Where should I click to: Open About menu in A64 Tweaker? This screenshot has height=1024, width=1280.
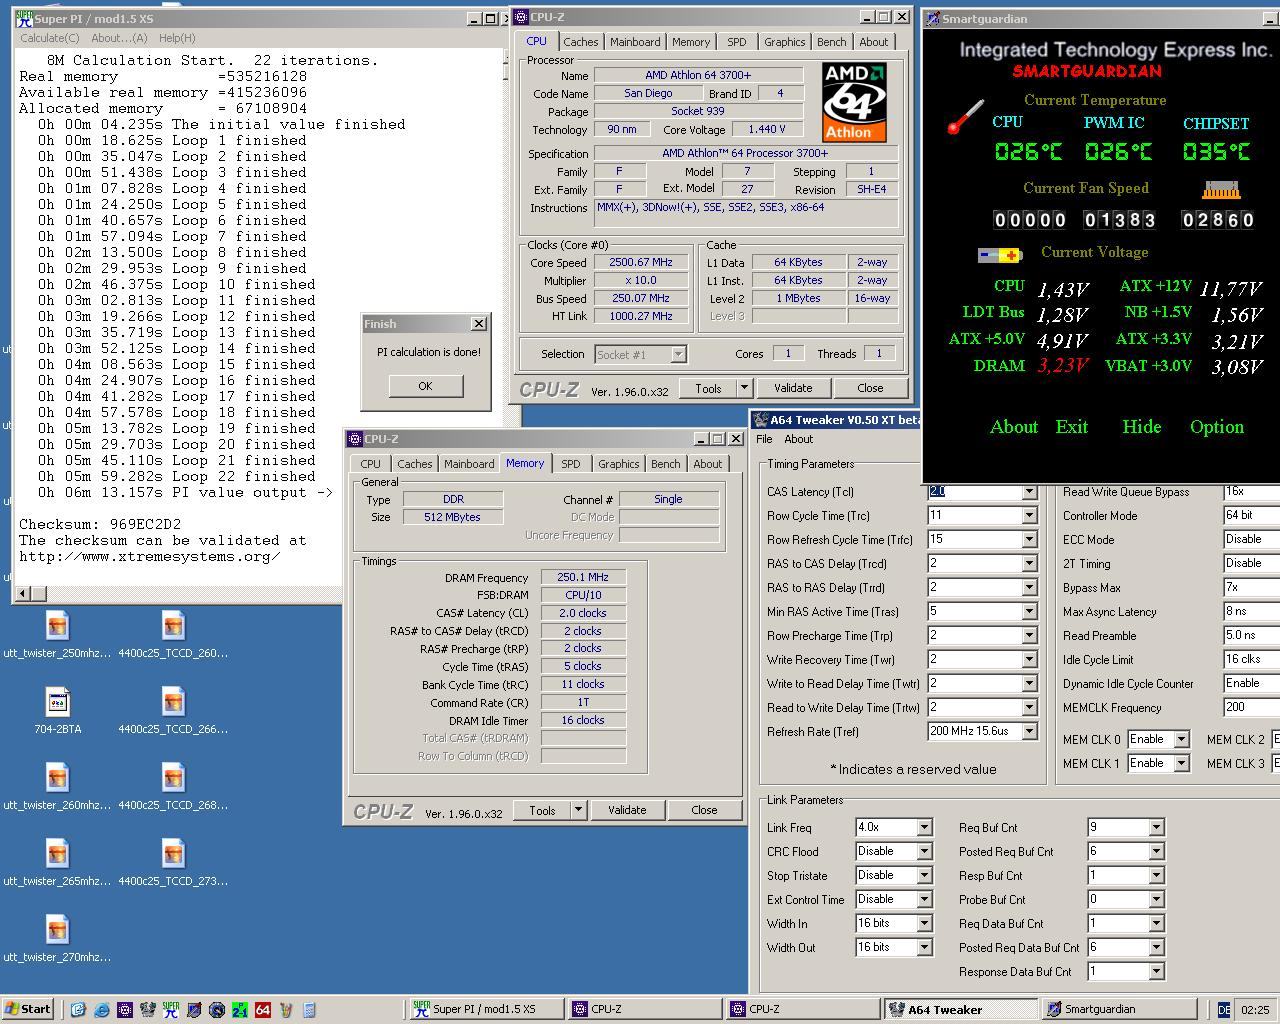tap(798, 439)
